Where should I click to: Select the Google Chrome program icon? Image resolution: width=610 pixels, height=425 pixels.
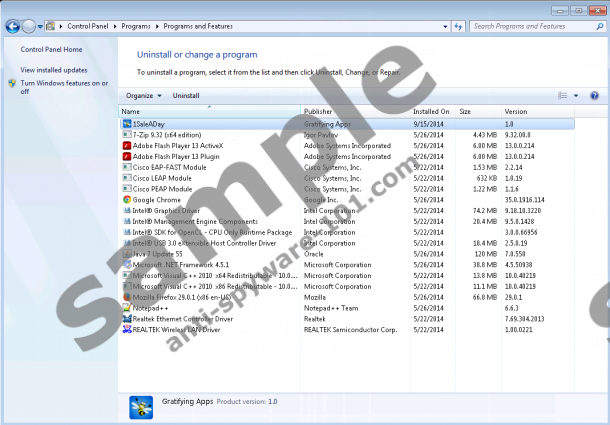(x=126, y=199)
